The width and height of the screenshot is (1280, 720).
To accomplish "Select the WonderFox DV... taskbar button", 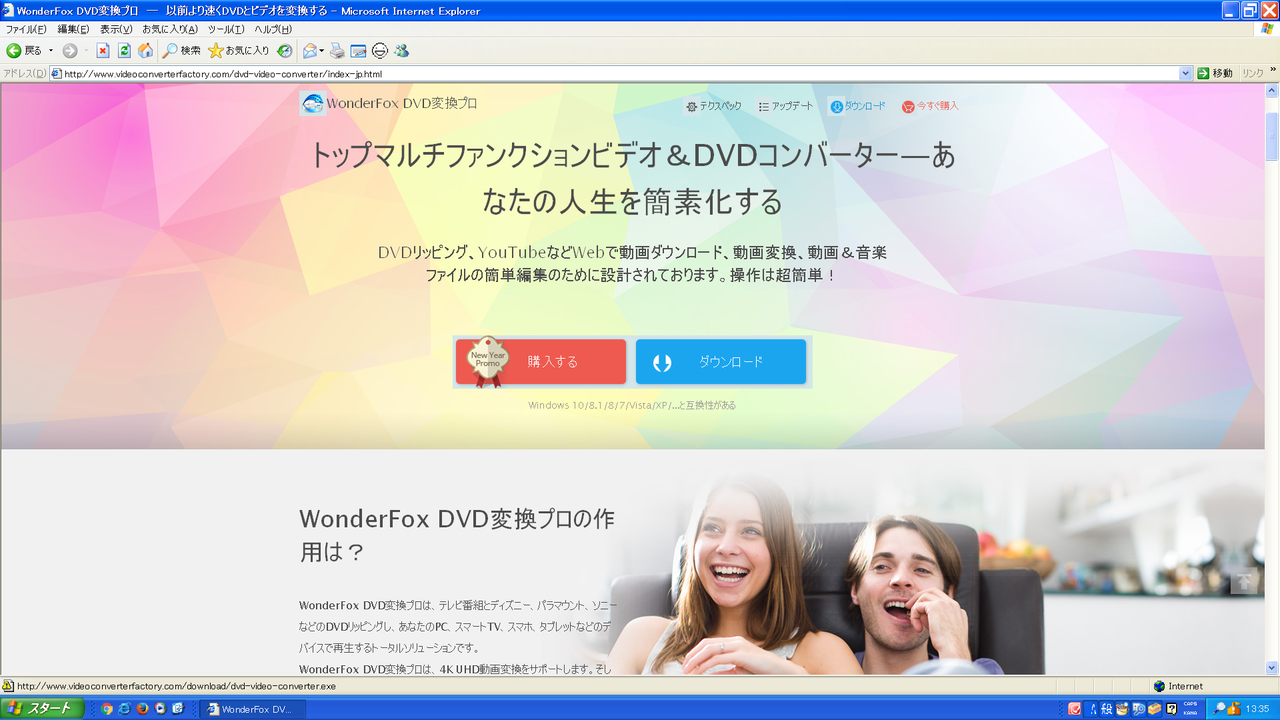I will [253, 709].
